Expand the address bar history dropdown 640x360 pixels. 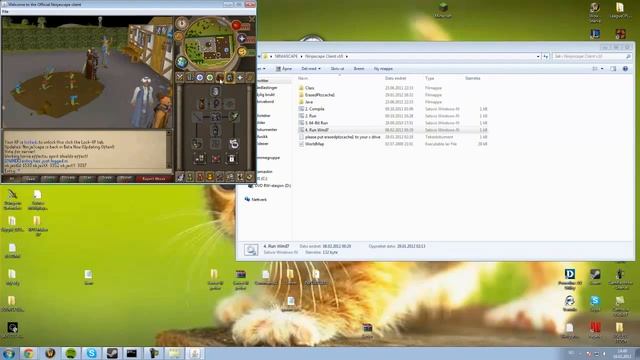coord(538,56)
